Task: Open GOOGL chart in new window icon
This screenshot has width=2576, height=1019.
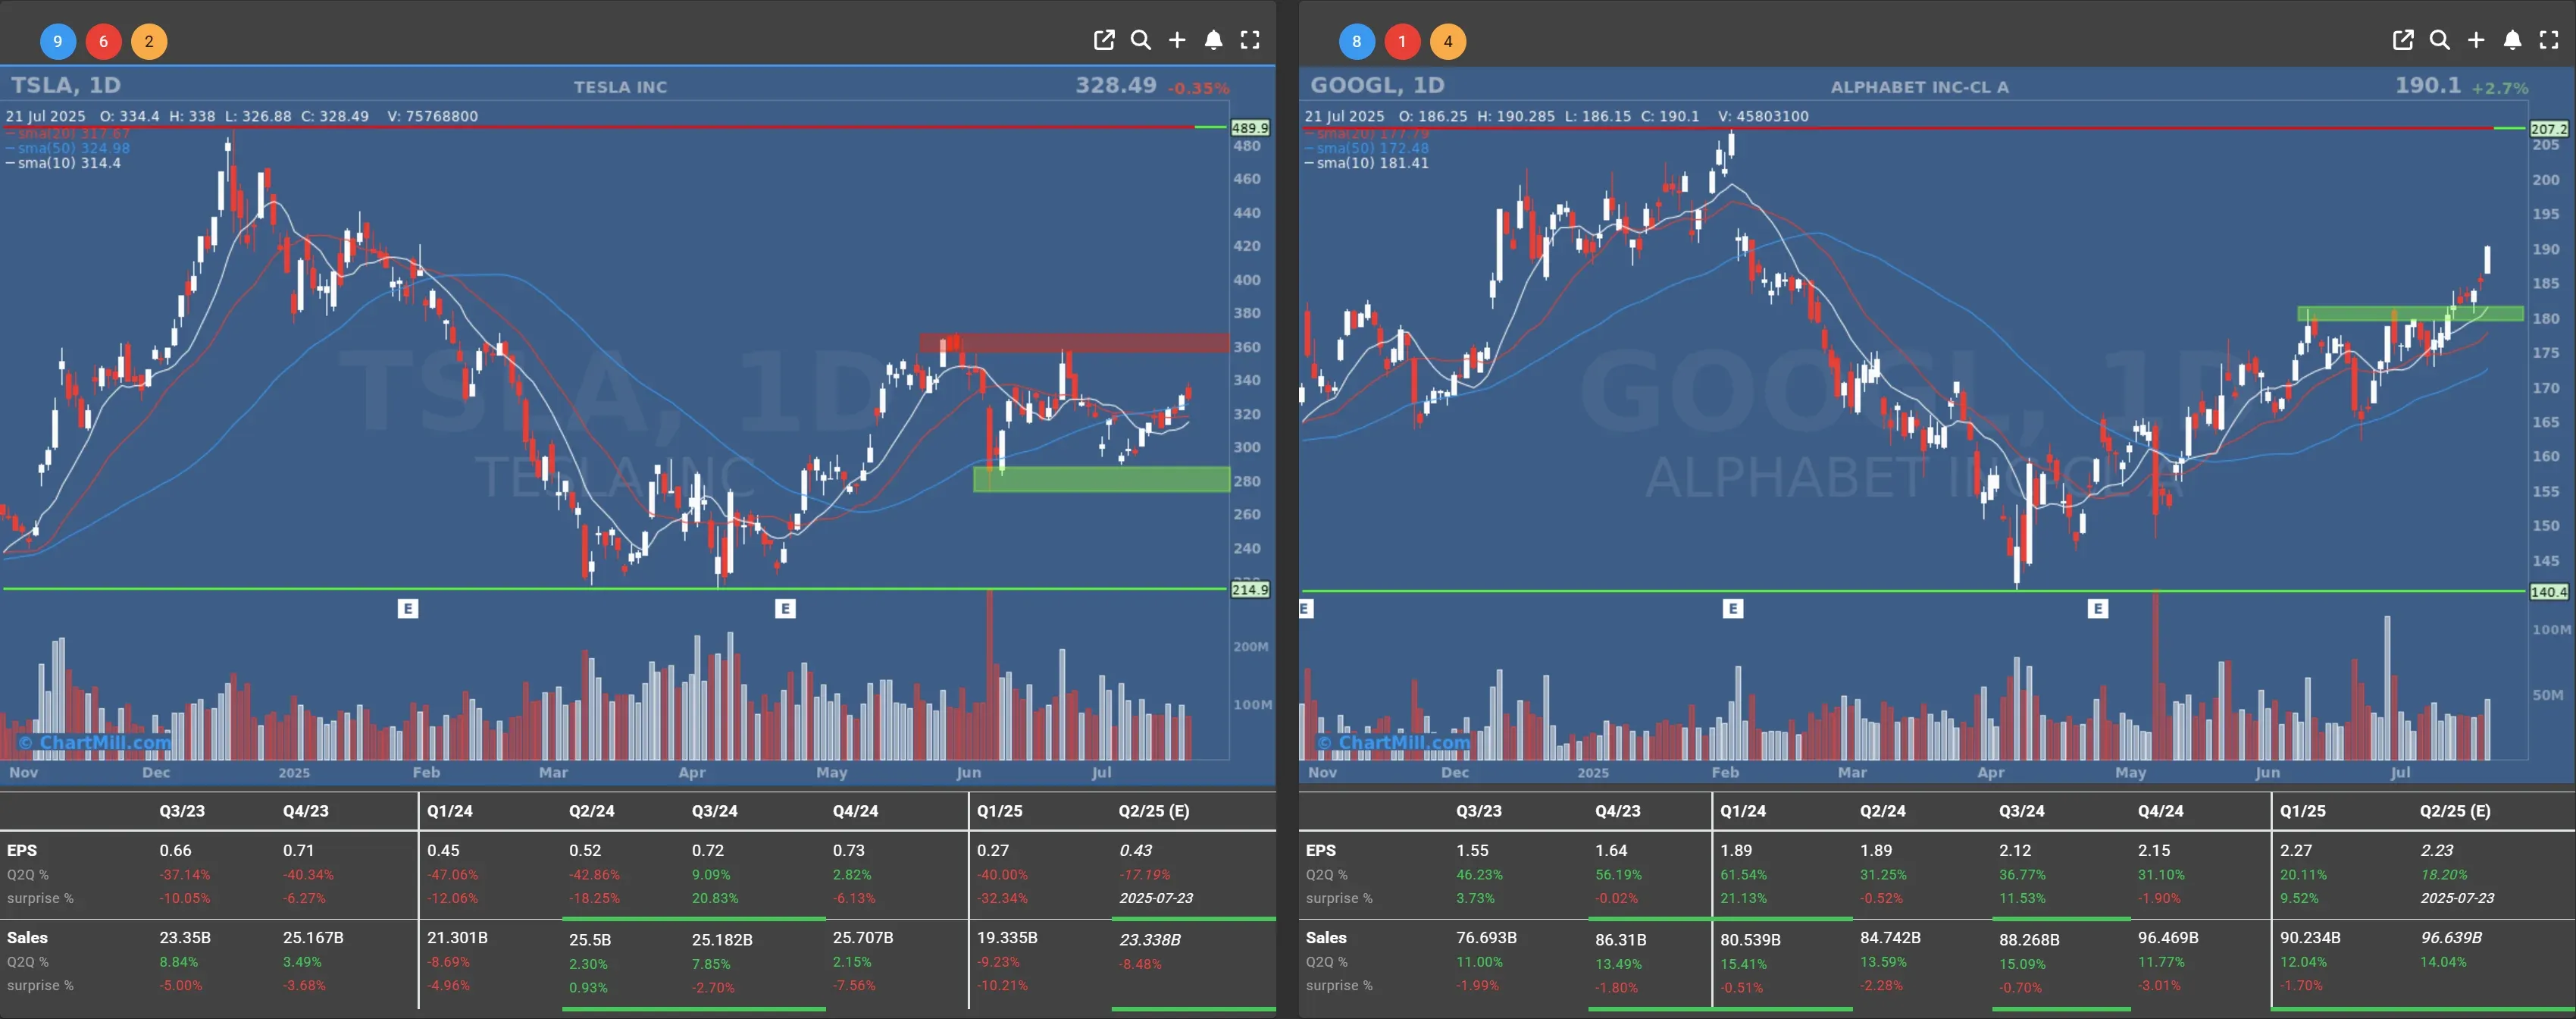Action: tap(2402, 40)
